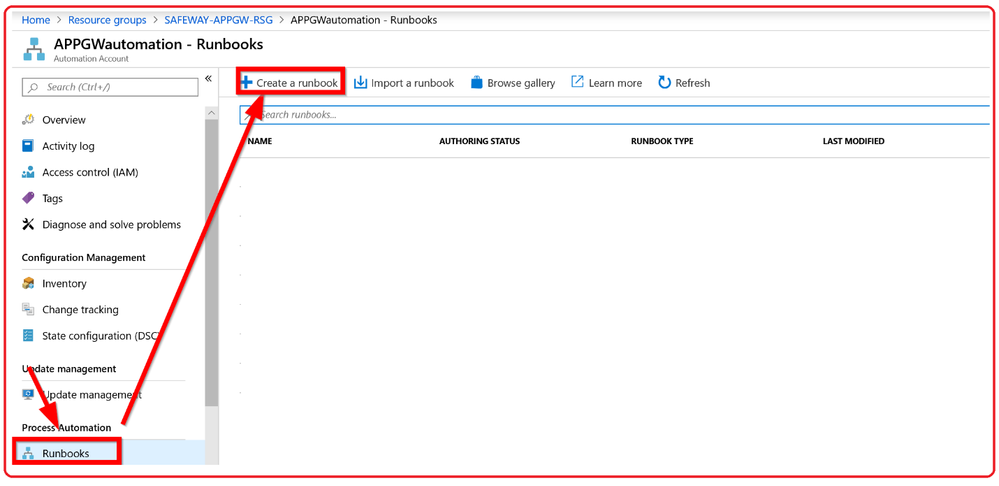Sort by the LAST MODIFIED column header

click(x=853, y=141)
